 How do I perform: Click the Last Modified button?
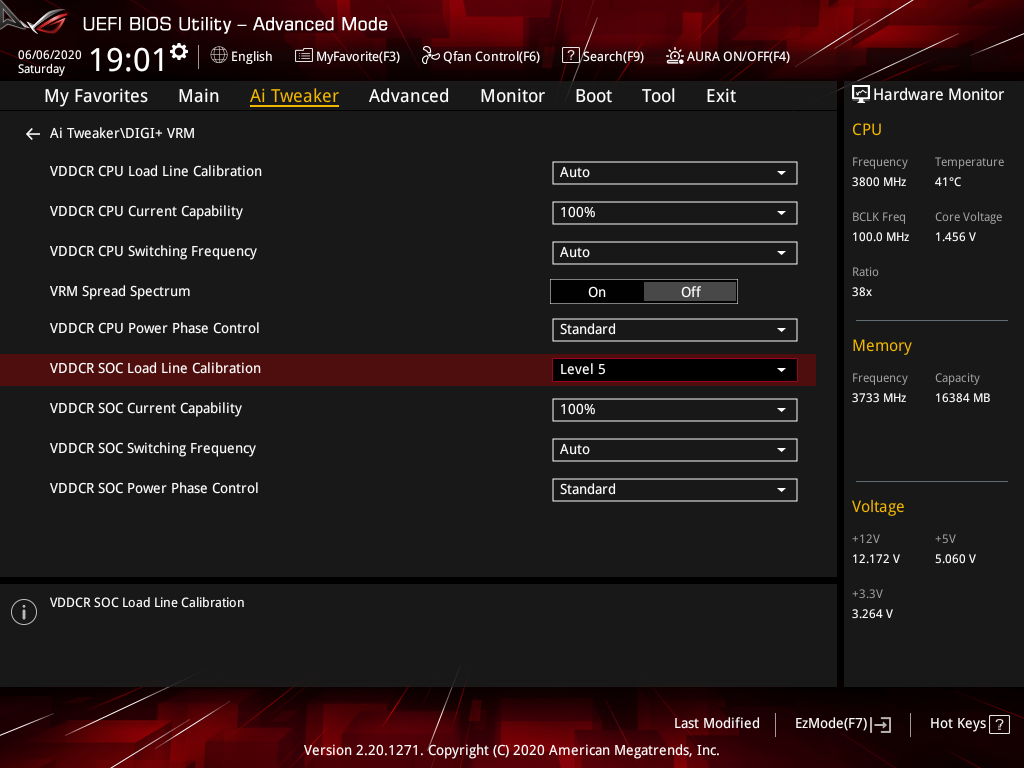pos(716,724)
